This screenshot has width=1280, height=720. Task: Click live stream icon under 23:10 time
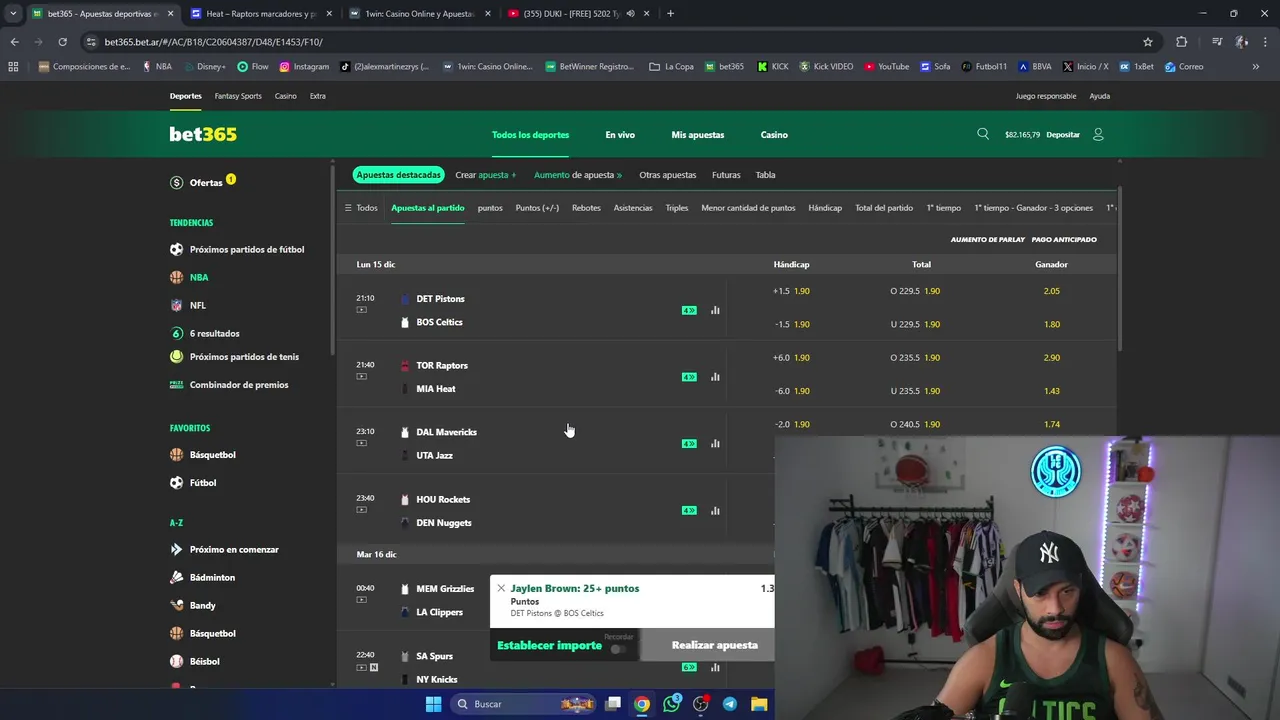361,443
